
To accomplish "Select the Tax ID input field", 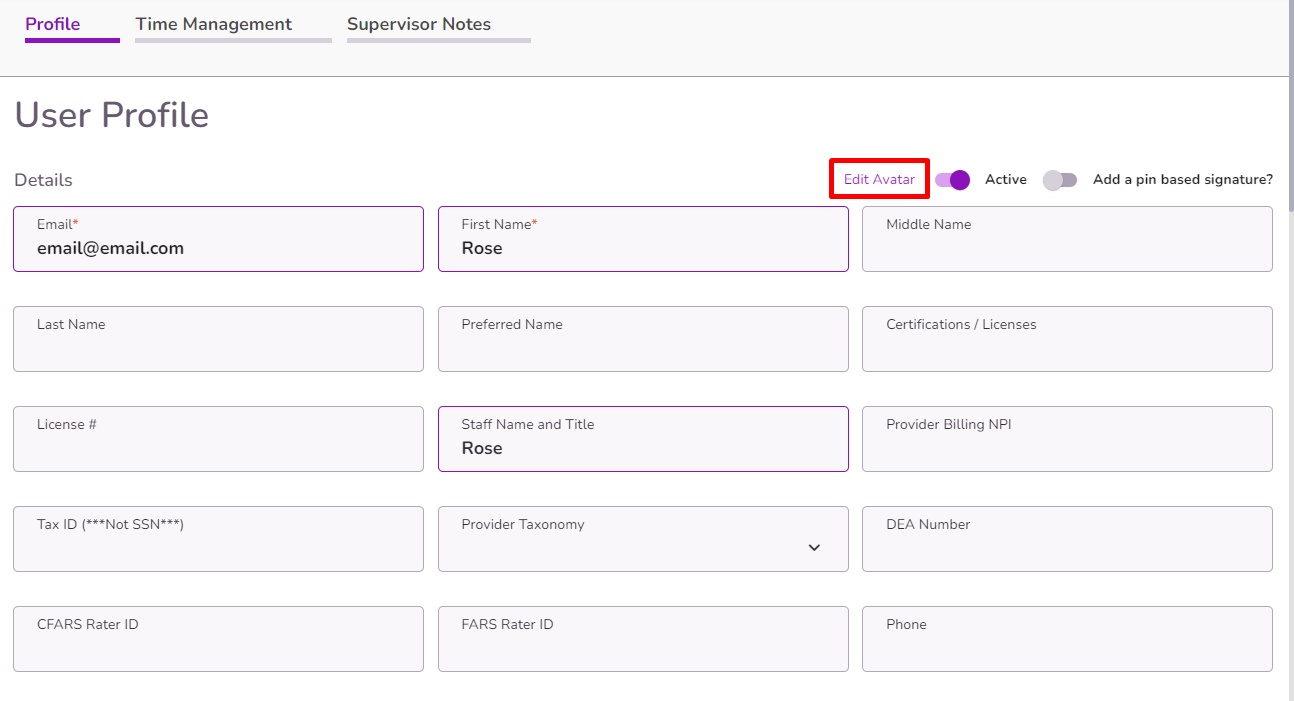I will coord(218,539).
